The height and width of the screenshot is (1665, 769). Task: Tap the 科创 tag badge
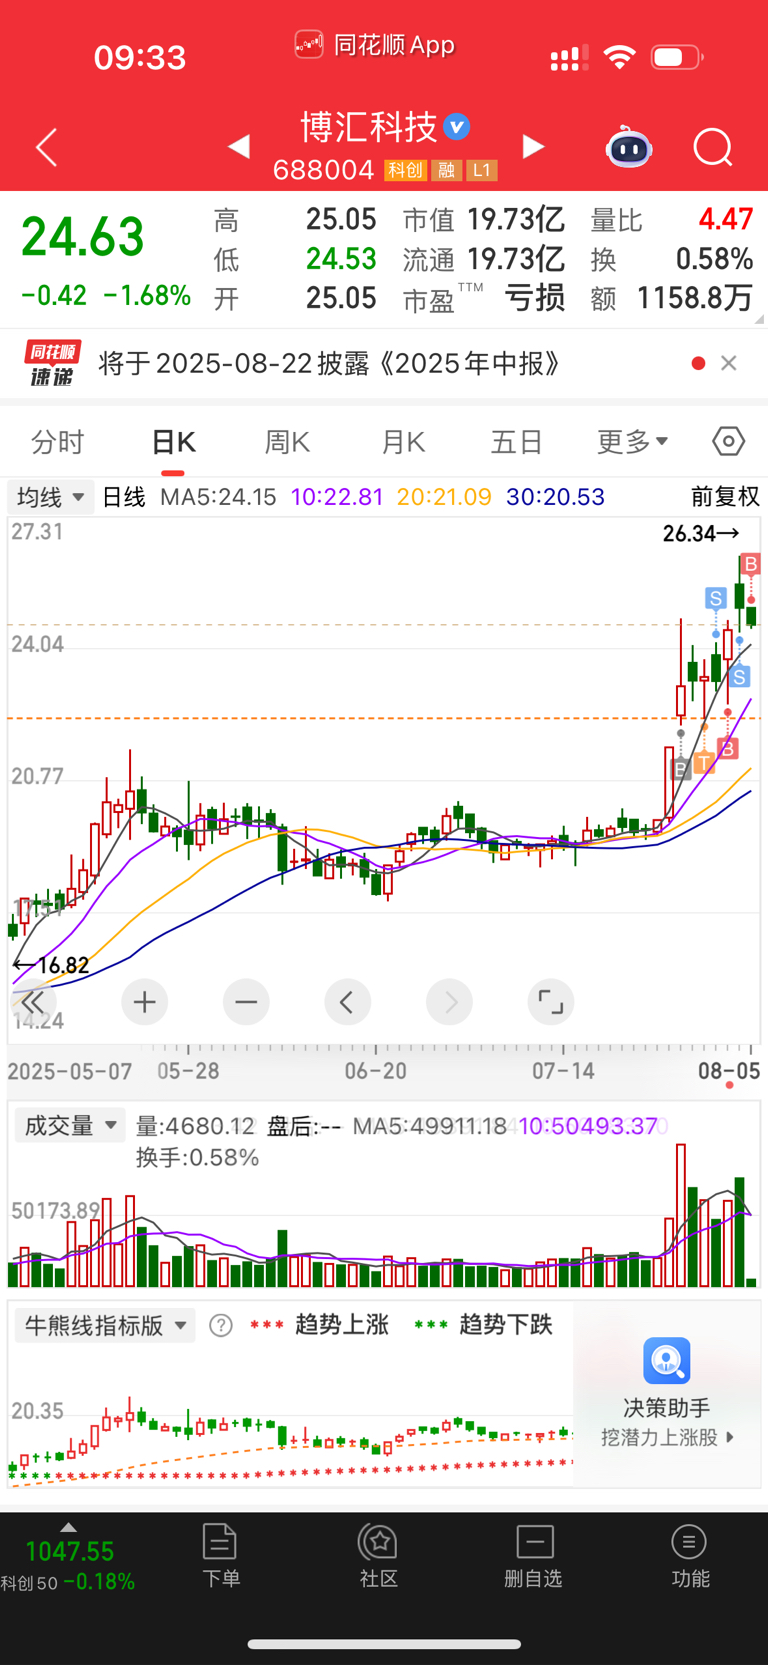click(x=405, y=171)
